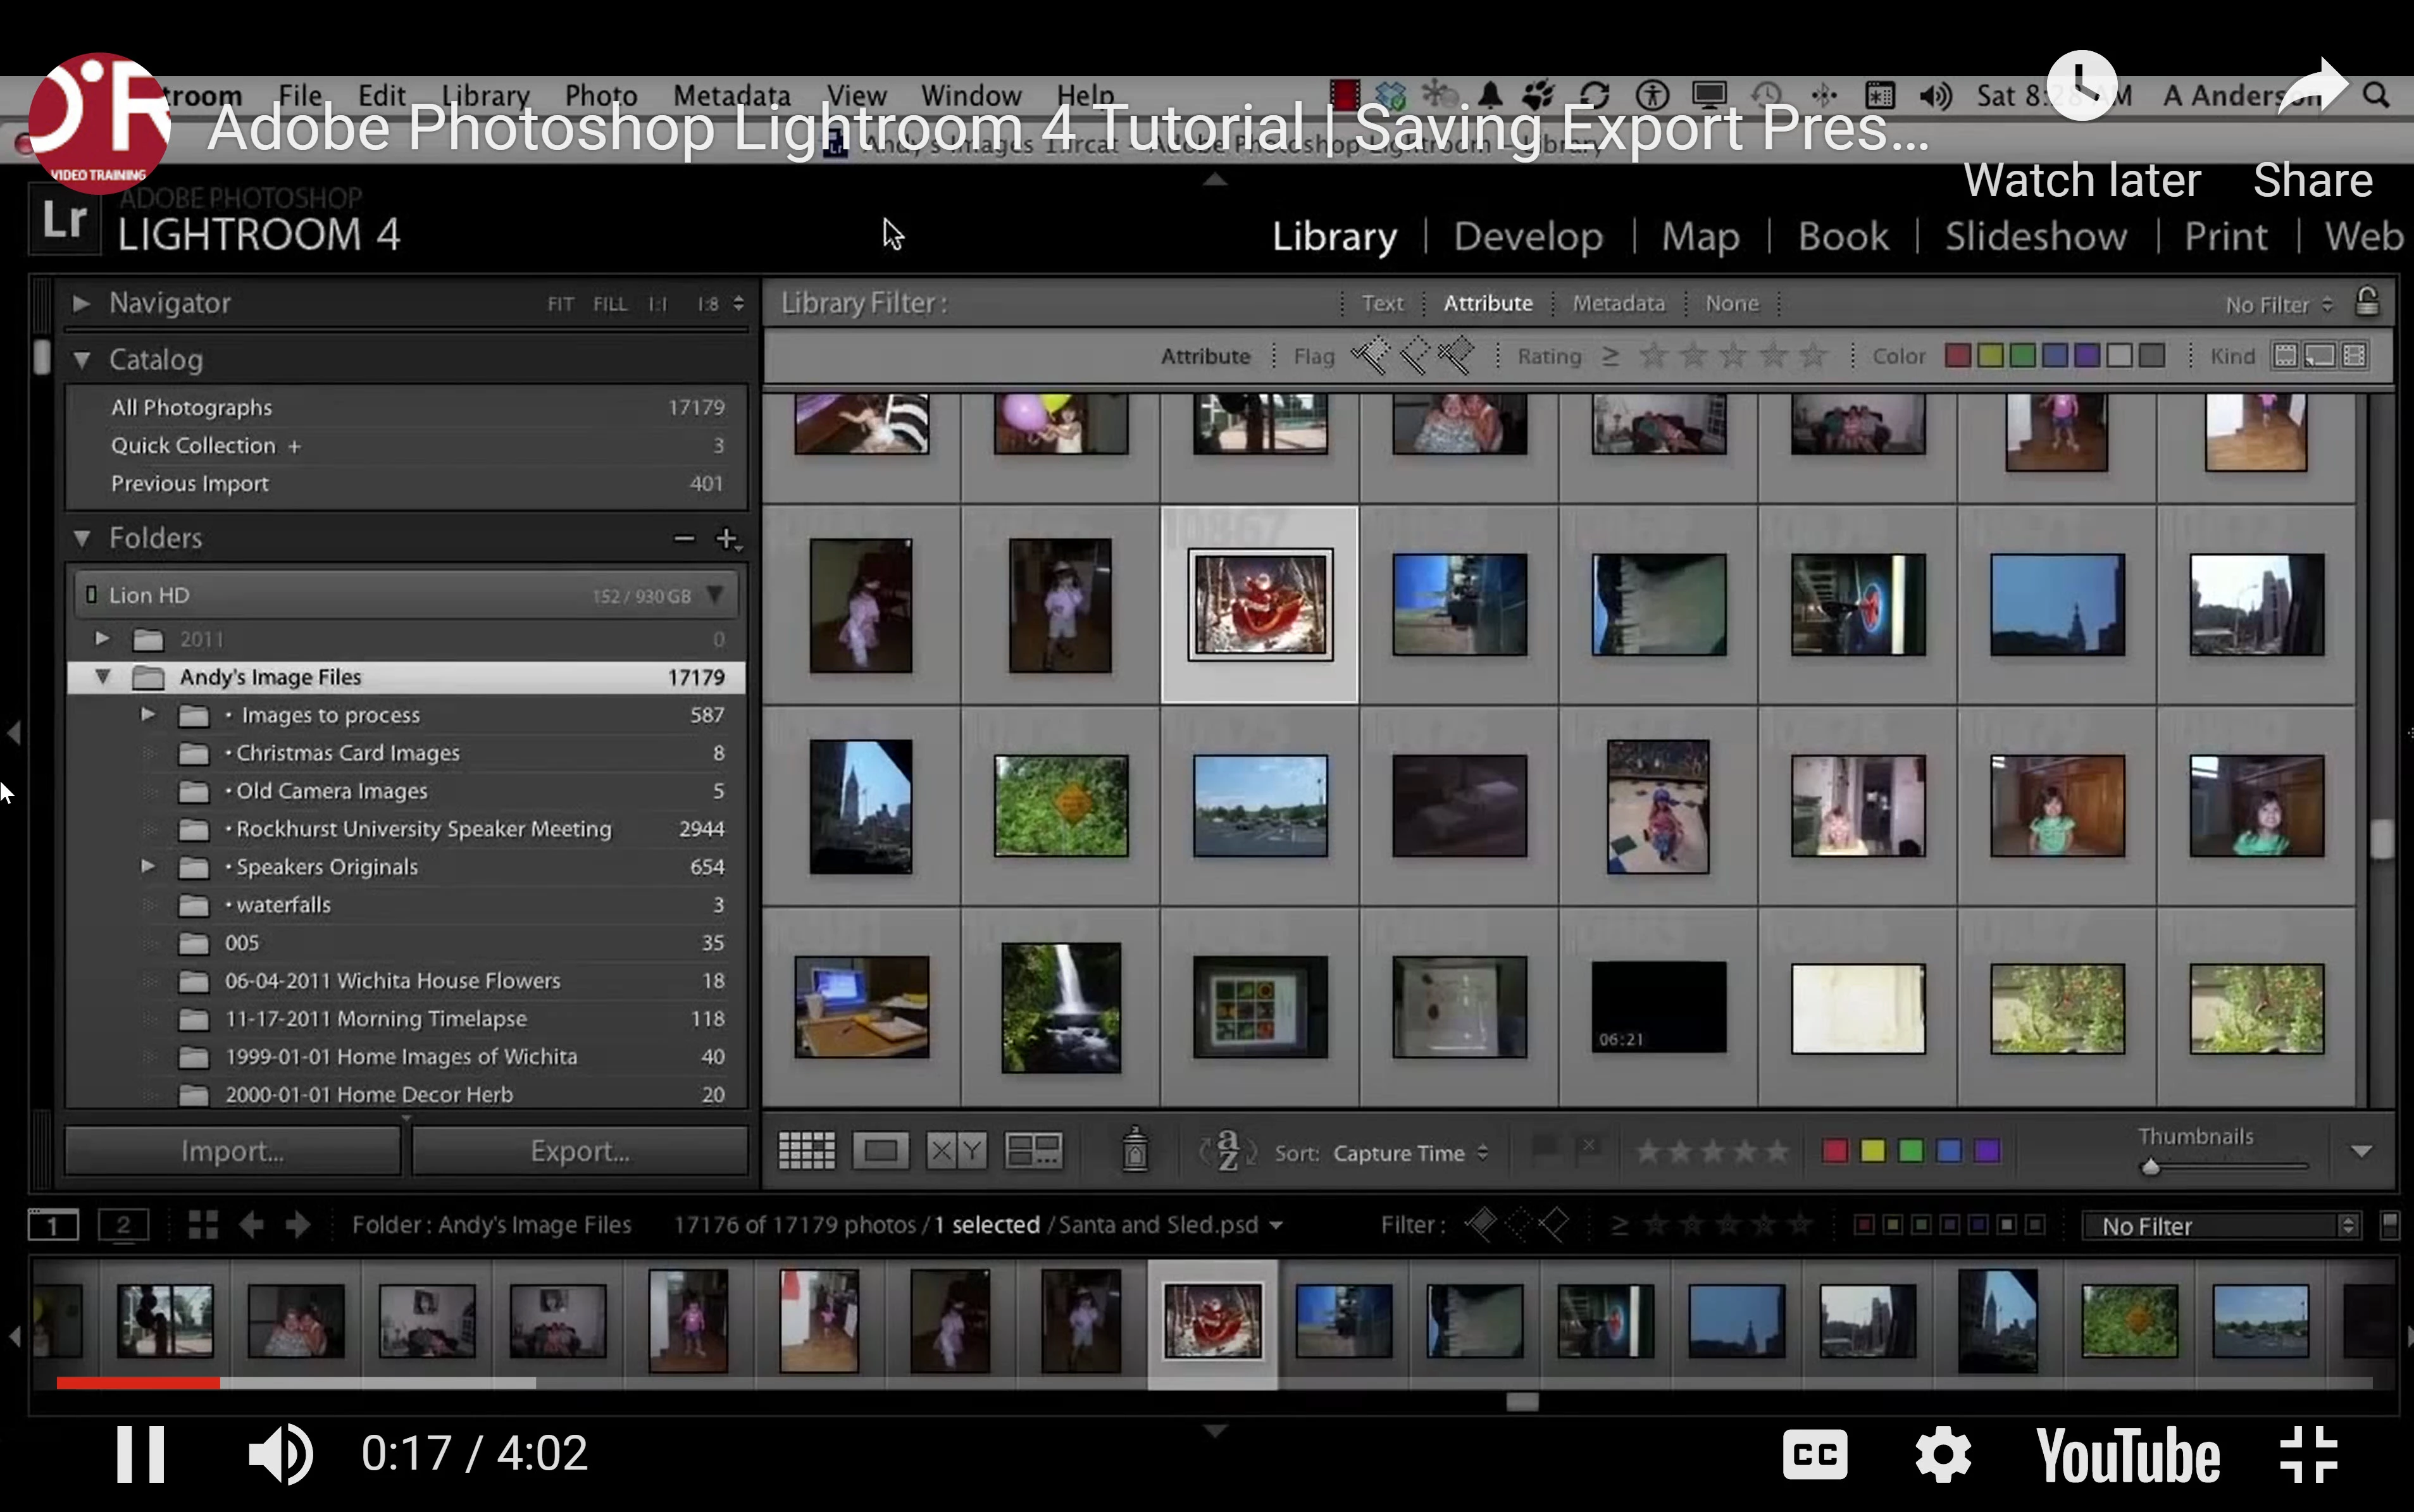This screenshot has height=1512, width=2414.
Task: Open Survey view icon
Action: click(x=1033, y=1151)
